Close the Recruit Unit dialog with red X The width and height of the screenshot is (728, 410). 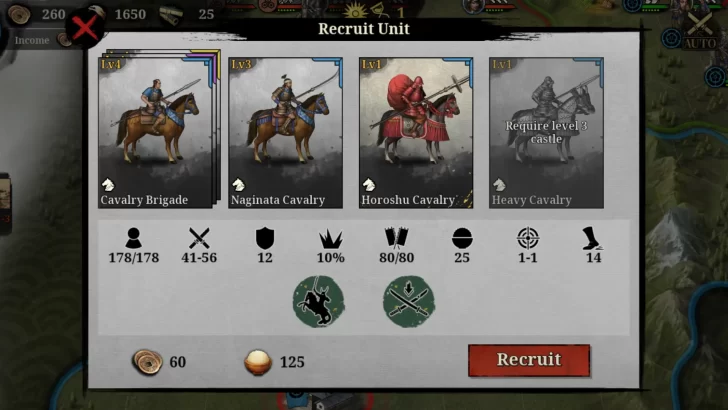85,28
